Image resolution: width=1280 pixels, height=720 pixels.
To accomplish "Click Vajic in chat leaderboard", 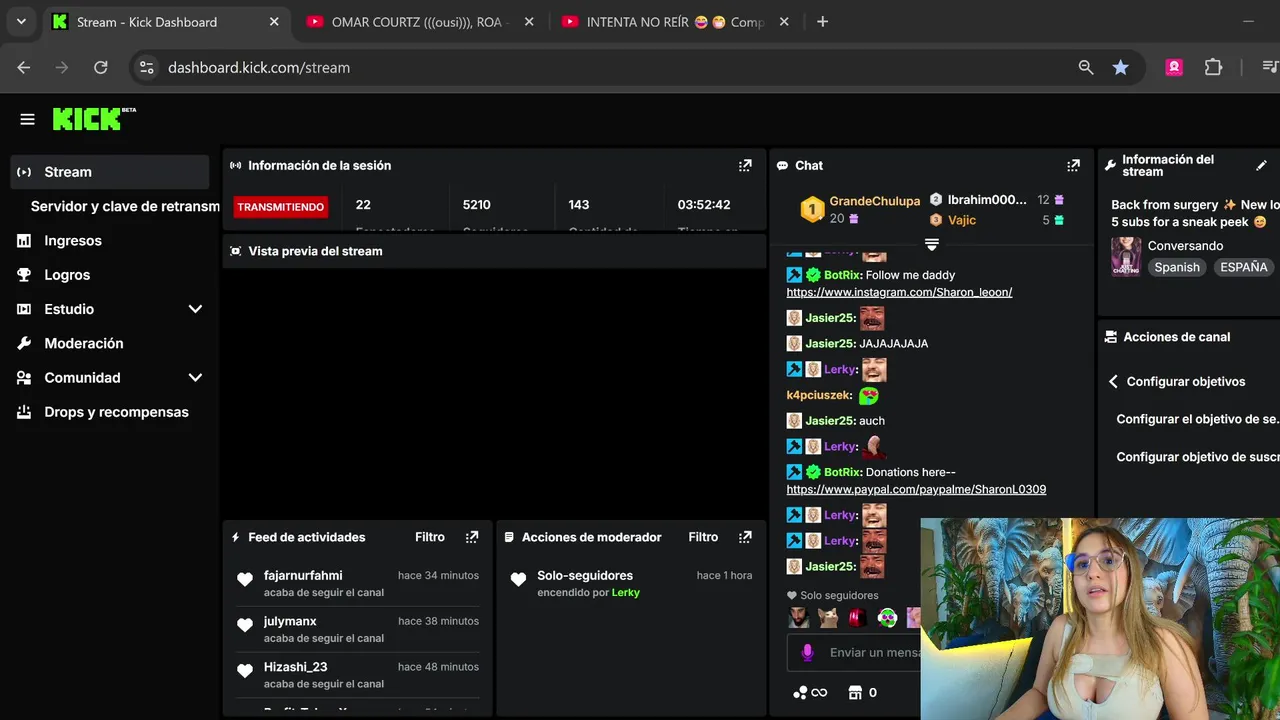I will [x=962, y=220].
